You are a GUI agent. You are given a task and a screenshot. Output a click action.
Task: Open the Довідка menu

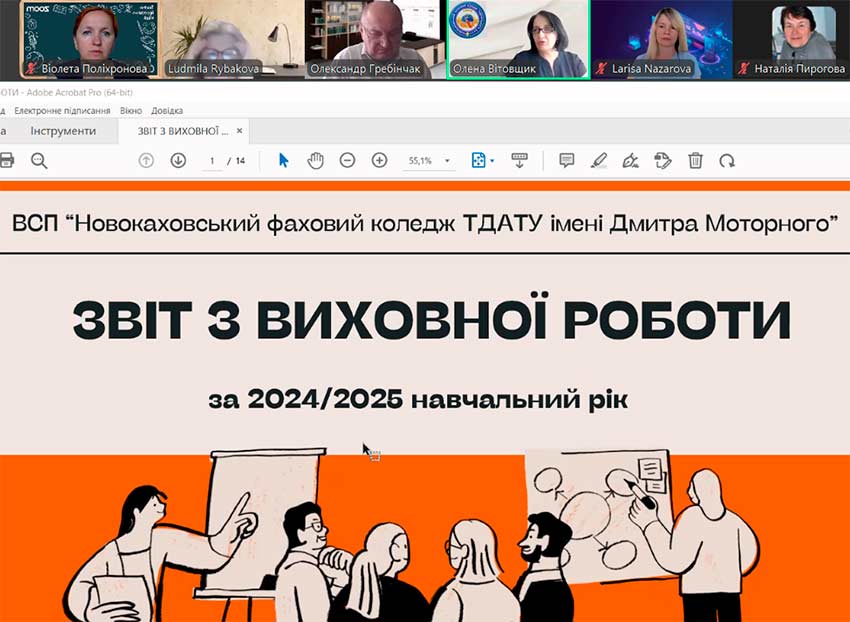(x=169, y=110)
